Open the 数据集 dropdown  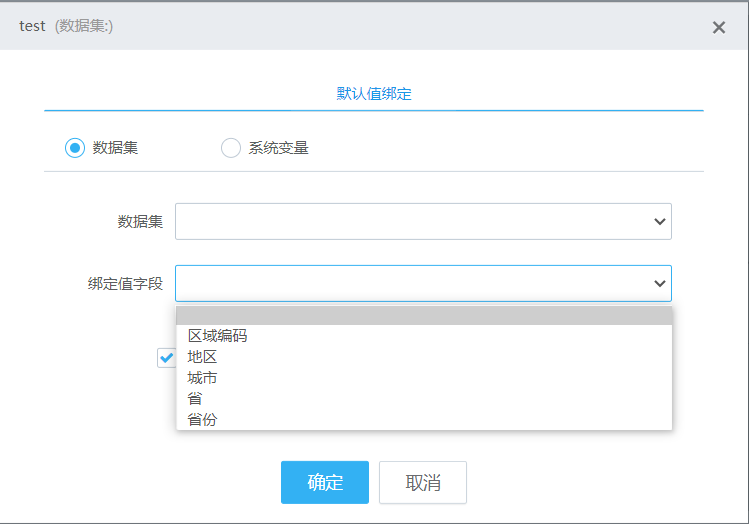pos(423,222)
